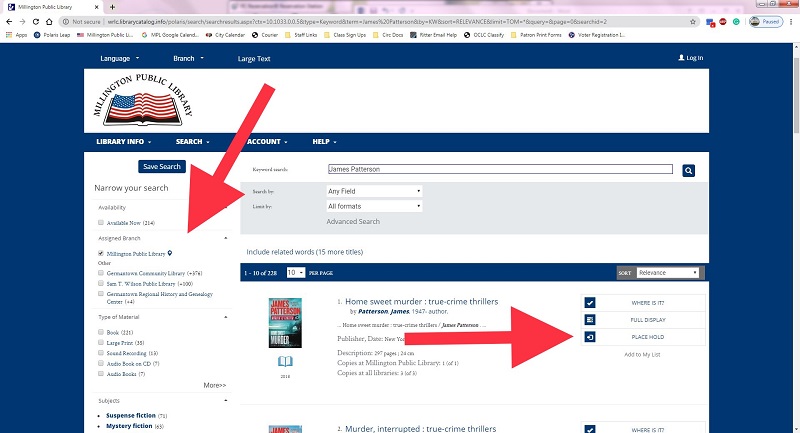Click the Where Is It icon
Screen dimensions: 800x433
point(589,302)
